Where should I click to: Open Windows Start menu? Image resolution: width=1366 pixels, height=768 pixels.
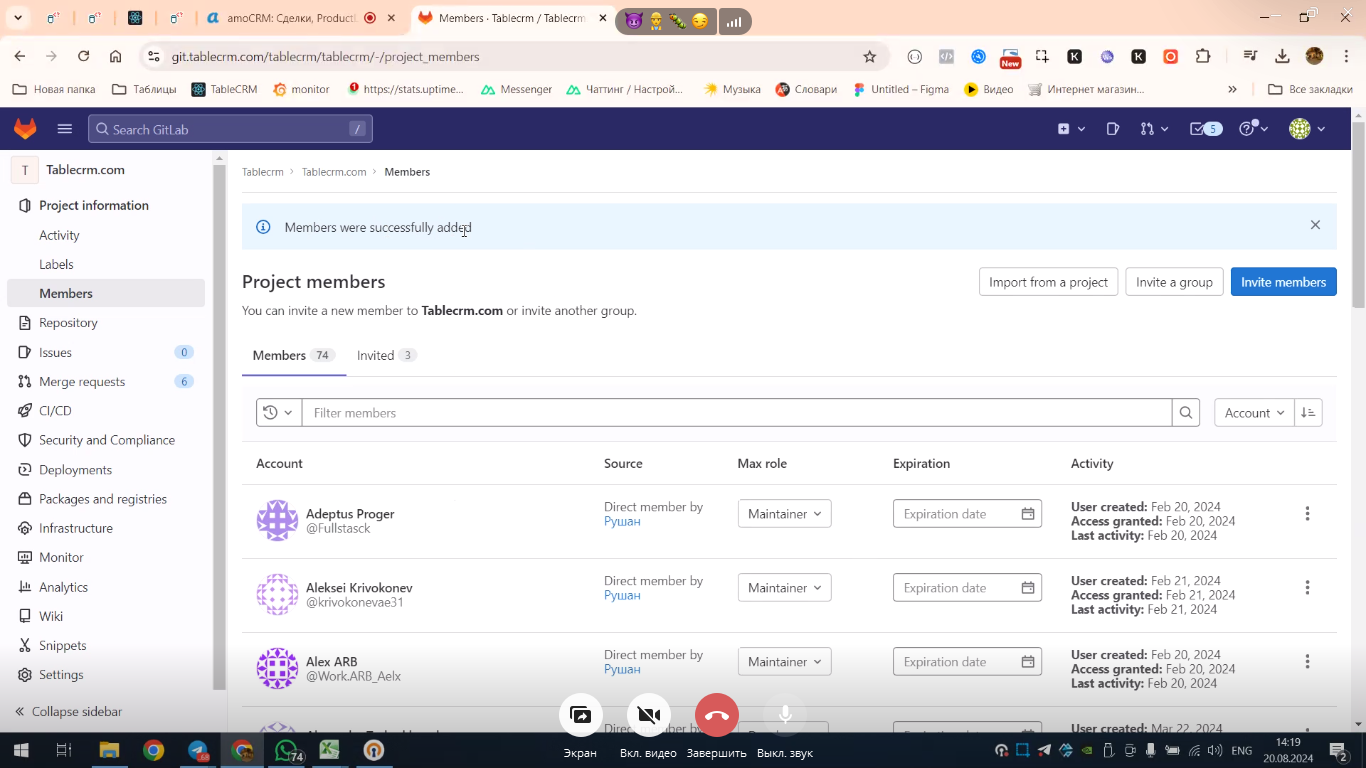pos(20,750)
